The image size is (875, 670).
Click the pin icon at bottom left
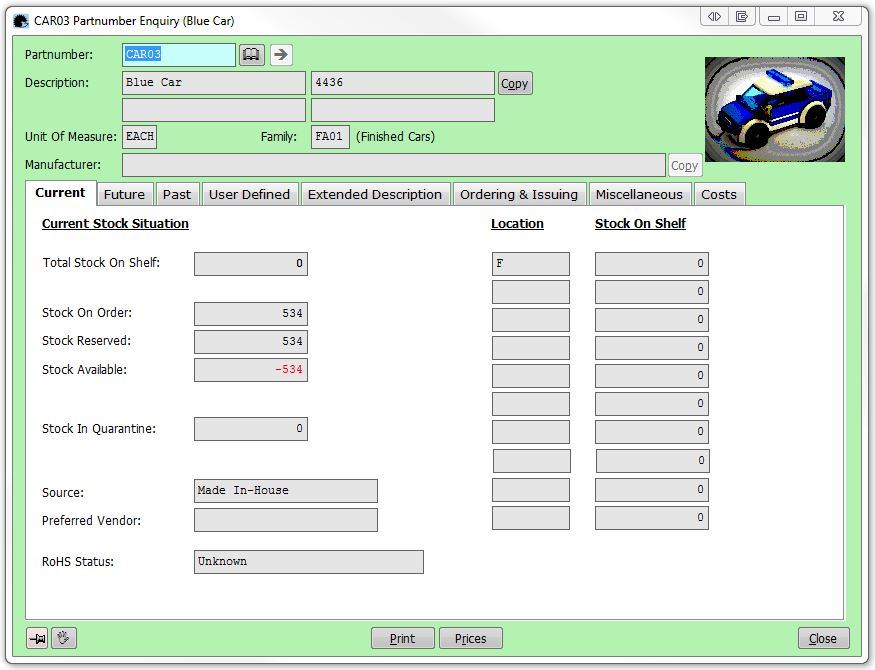[37, 638]
